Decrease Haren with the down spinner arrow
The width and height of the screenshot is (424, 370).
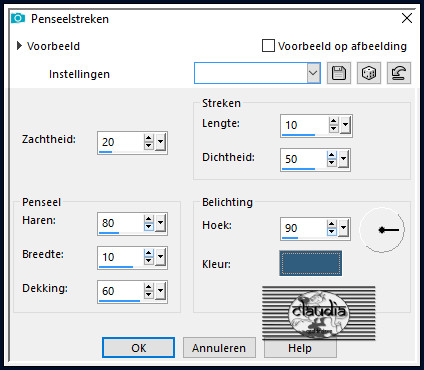coord(149,227)
